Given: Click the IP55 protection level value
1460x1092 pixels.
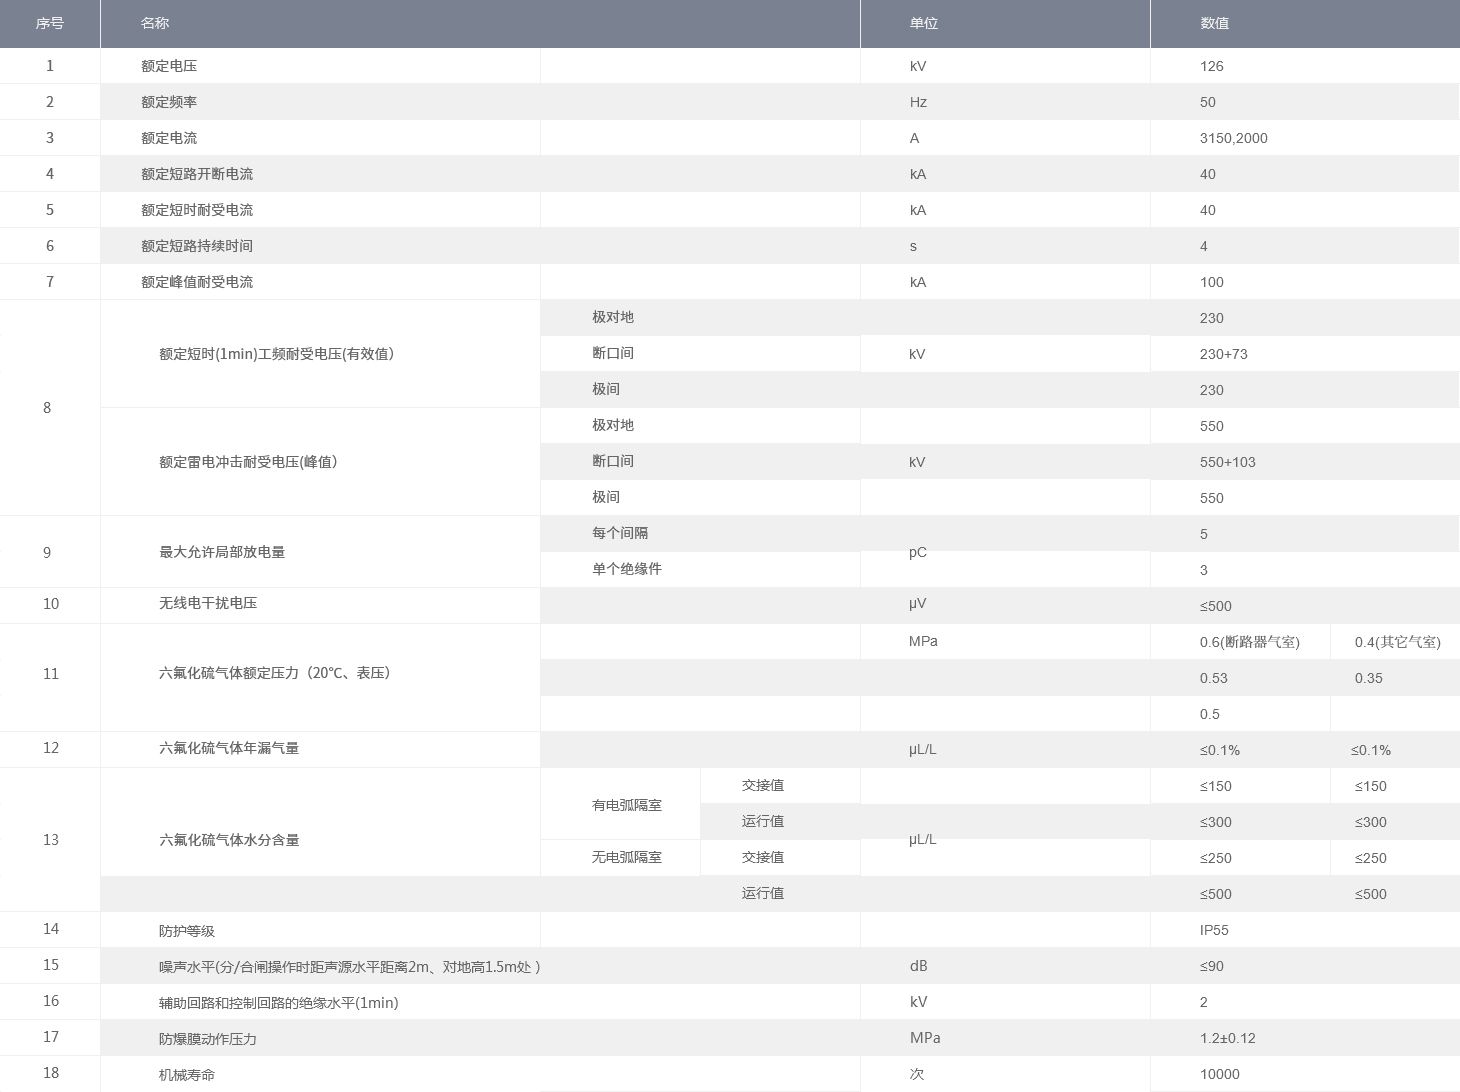Looking at the screenshot, I should (x=1214, y=930).
